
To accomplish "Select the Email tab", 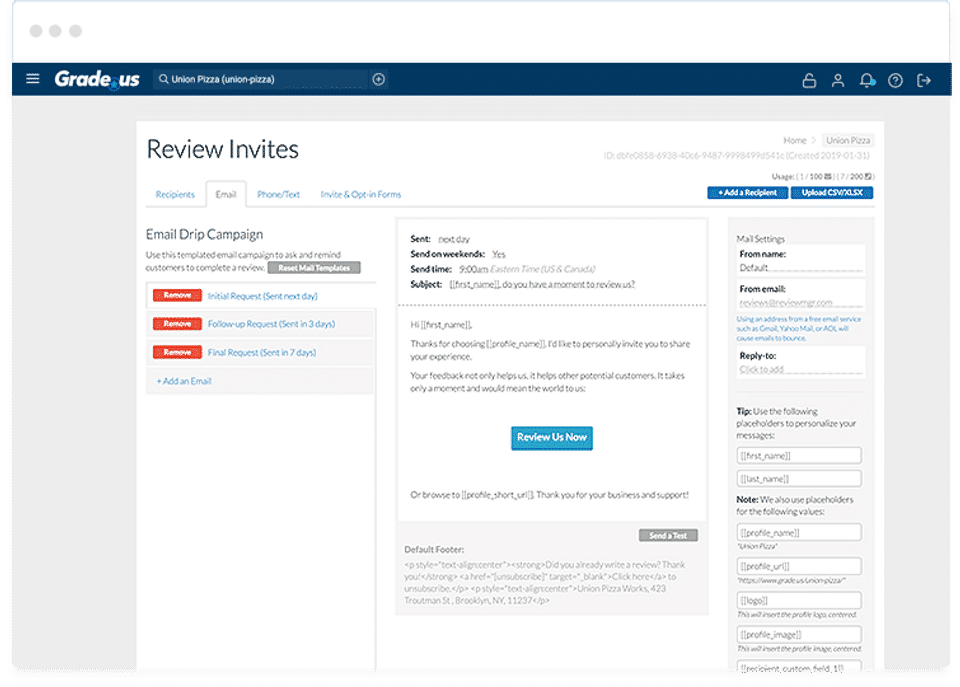I will pyautogui.click(x=226, y=194).
